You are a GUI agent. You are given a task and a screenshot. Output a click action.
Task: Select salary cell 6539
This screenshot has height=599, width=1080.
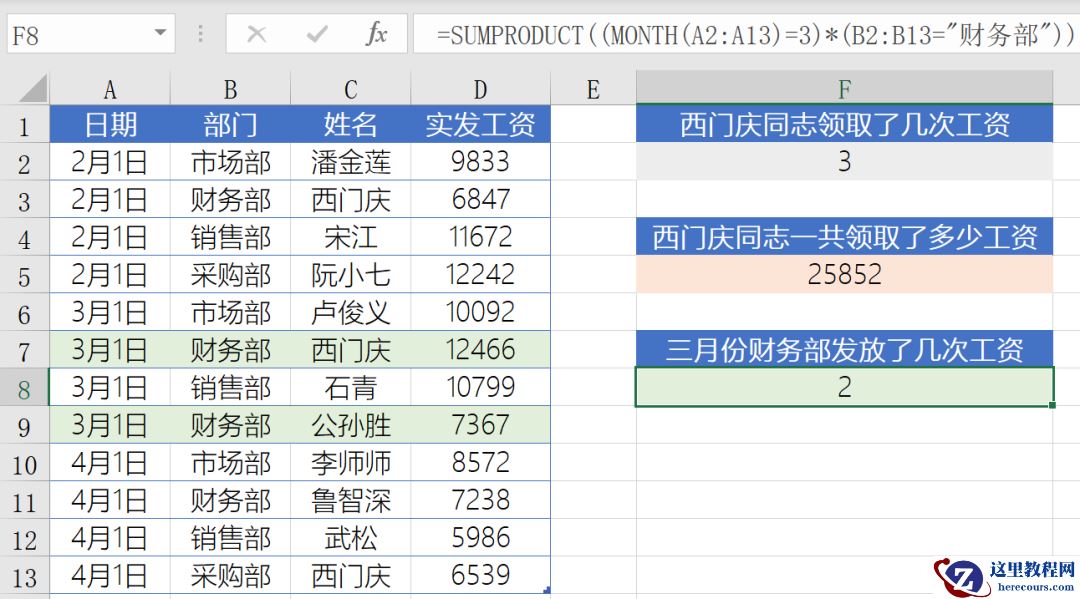[480, 575]
